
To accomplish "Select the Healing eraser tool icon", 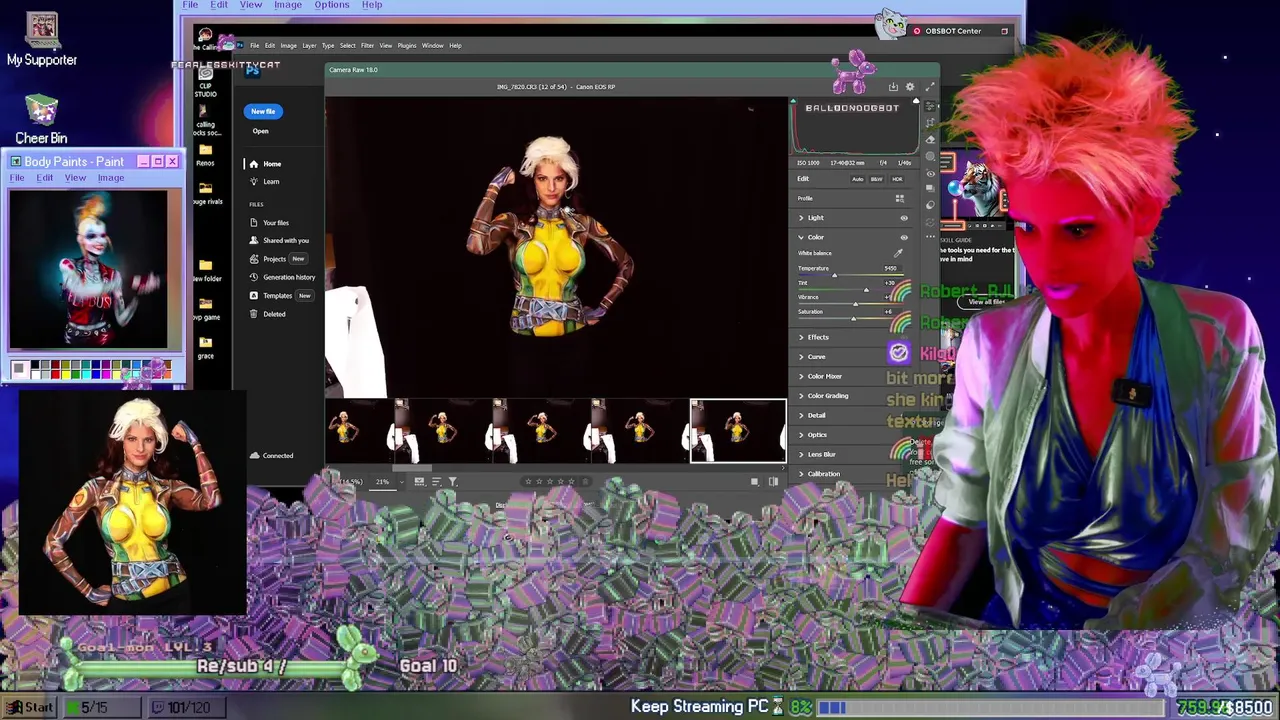I will tap(930, 140).
